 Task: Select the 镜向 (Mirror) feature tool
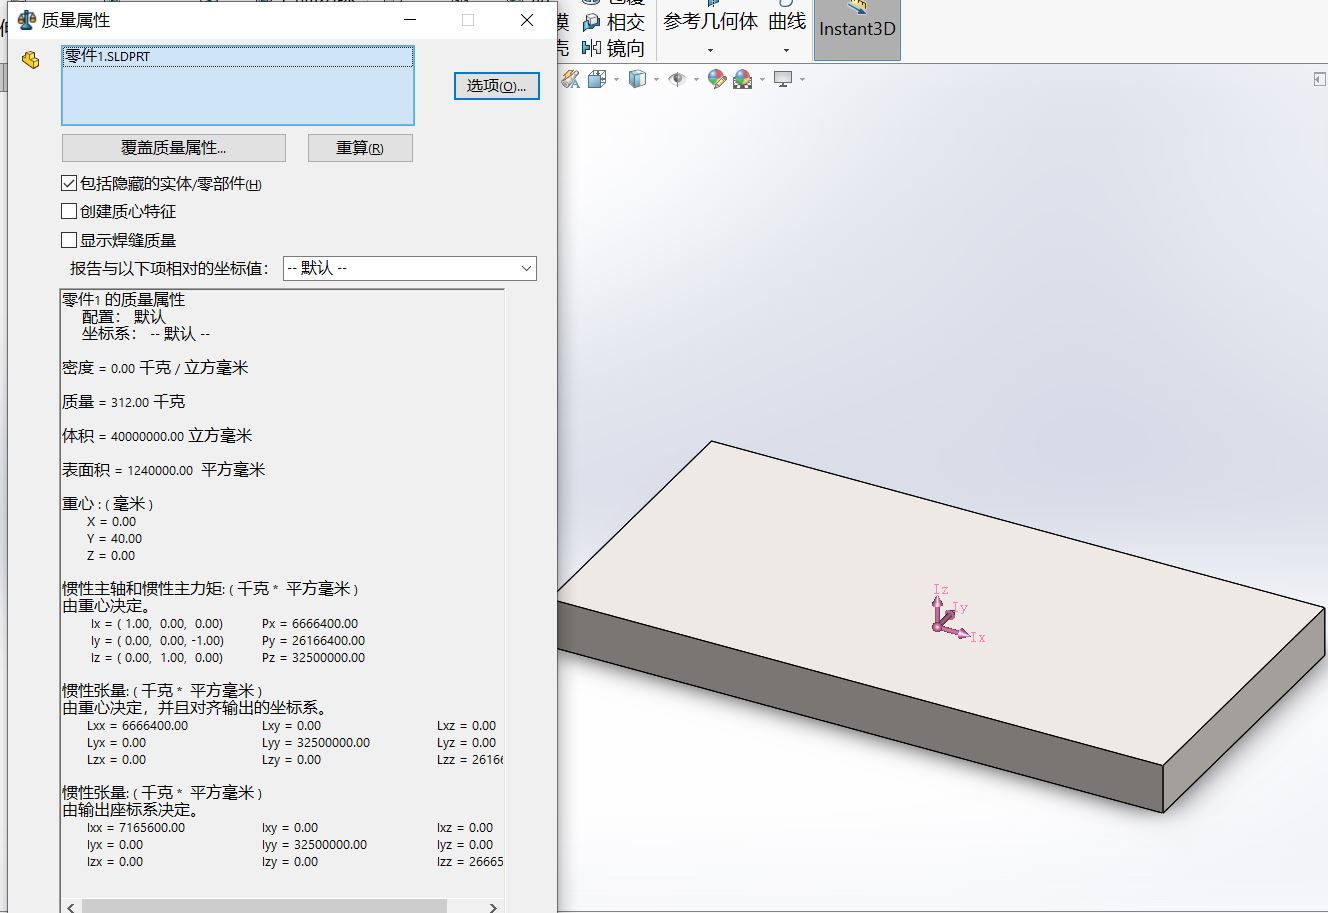[x=614, y=48]
